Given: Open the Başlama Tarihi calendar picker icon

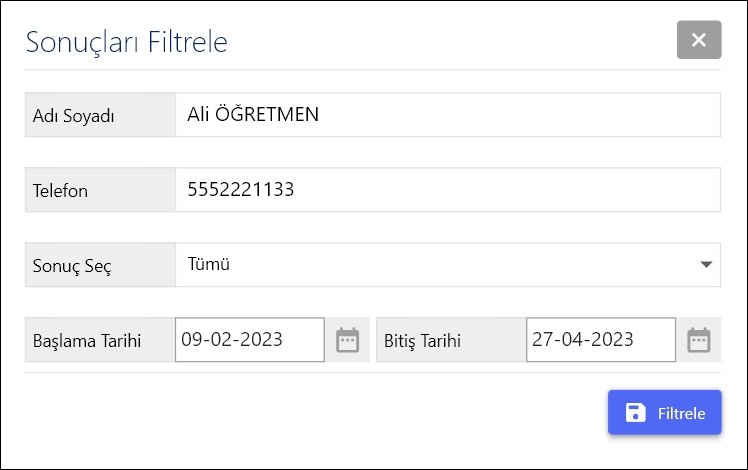Looking at the screenshot, I should click(x=347, y=340).
